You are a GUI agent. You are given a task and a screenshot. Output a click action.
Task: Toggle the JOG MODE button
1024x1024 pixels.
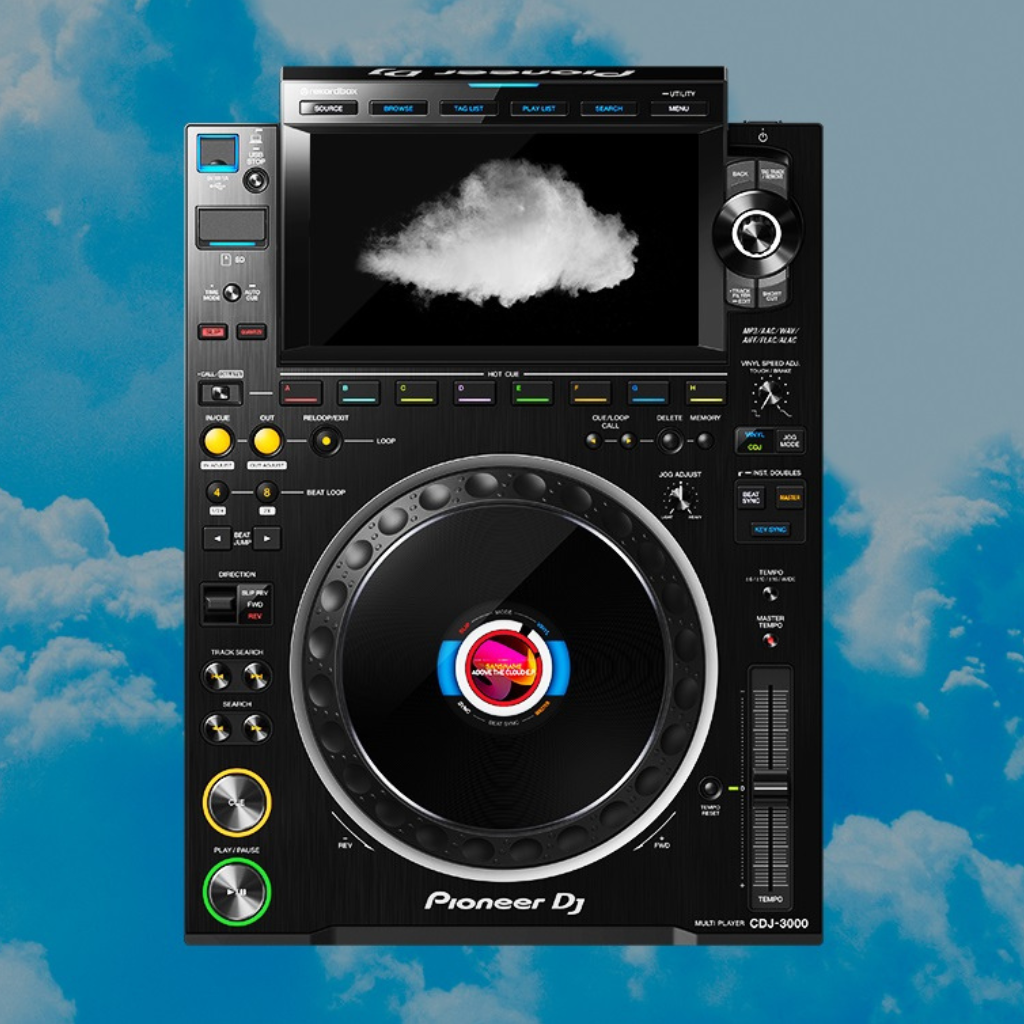[789, 440]
